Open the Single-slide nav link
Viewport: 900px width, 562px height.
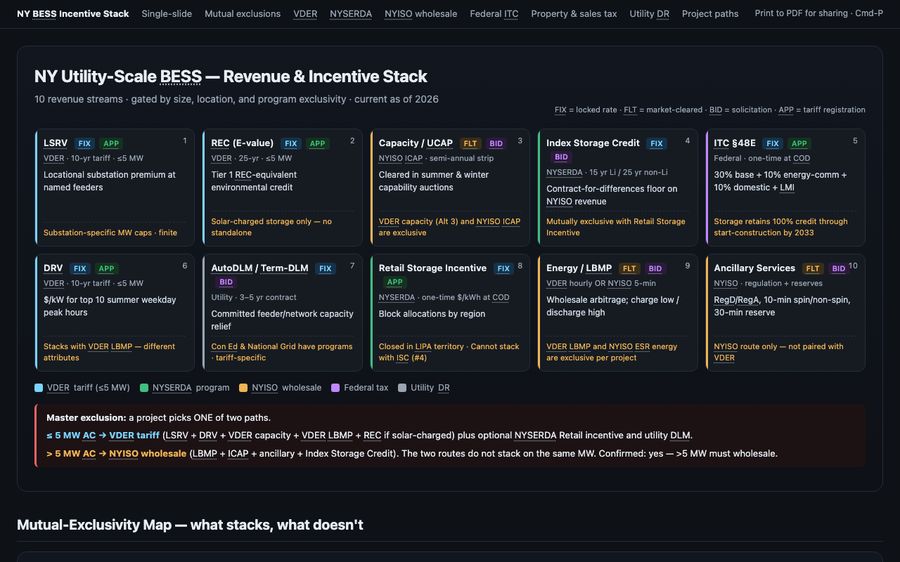click(166, 14)
